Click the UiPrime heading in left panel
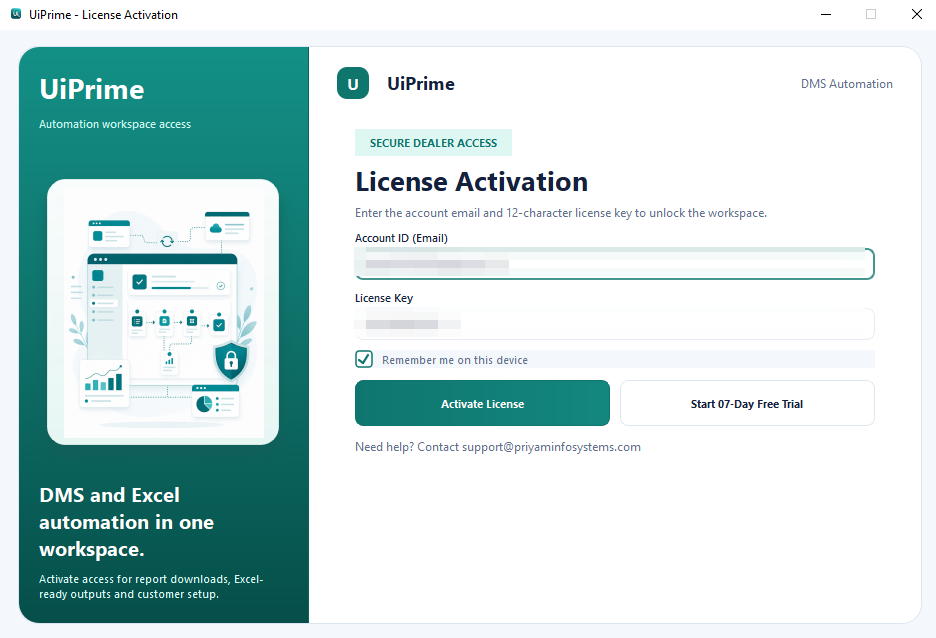Screen dimensions: 936x638 92,90
